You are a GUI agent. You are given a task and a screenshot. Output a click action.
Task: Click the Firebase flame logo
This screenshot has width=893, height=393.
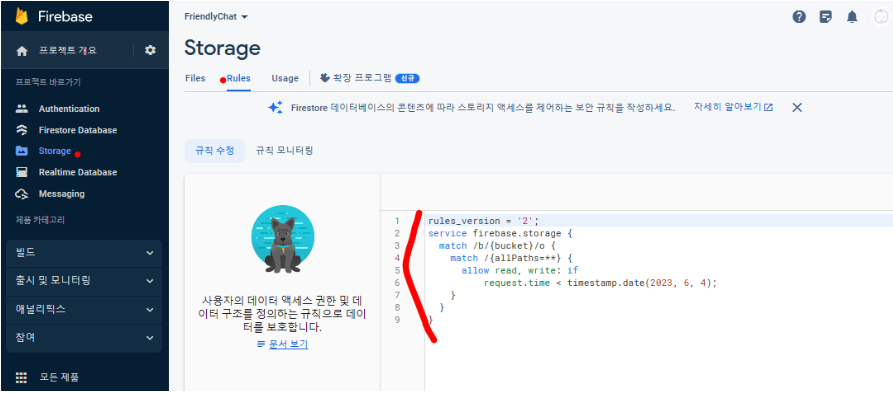pos(22,17)
